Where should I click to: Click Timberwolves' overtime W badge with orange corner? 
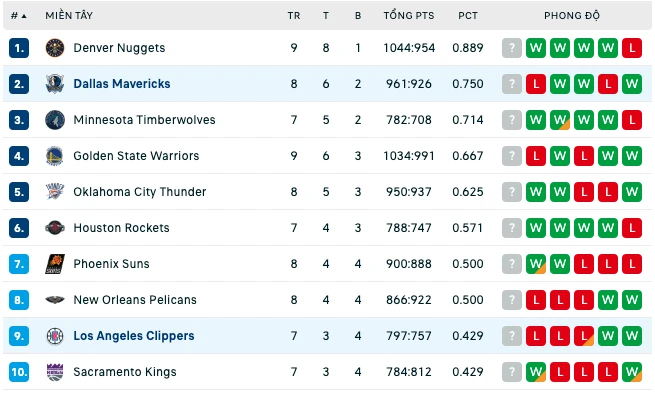tap(560, 120)
